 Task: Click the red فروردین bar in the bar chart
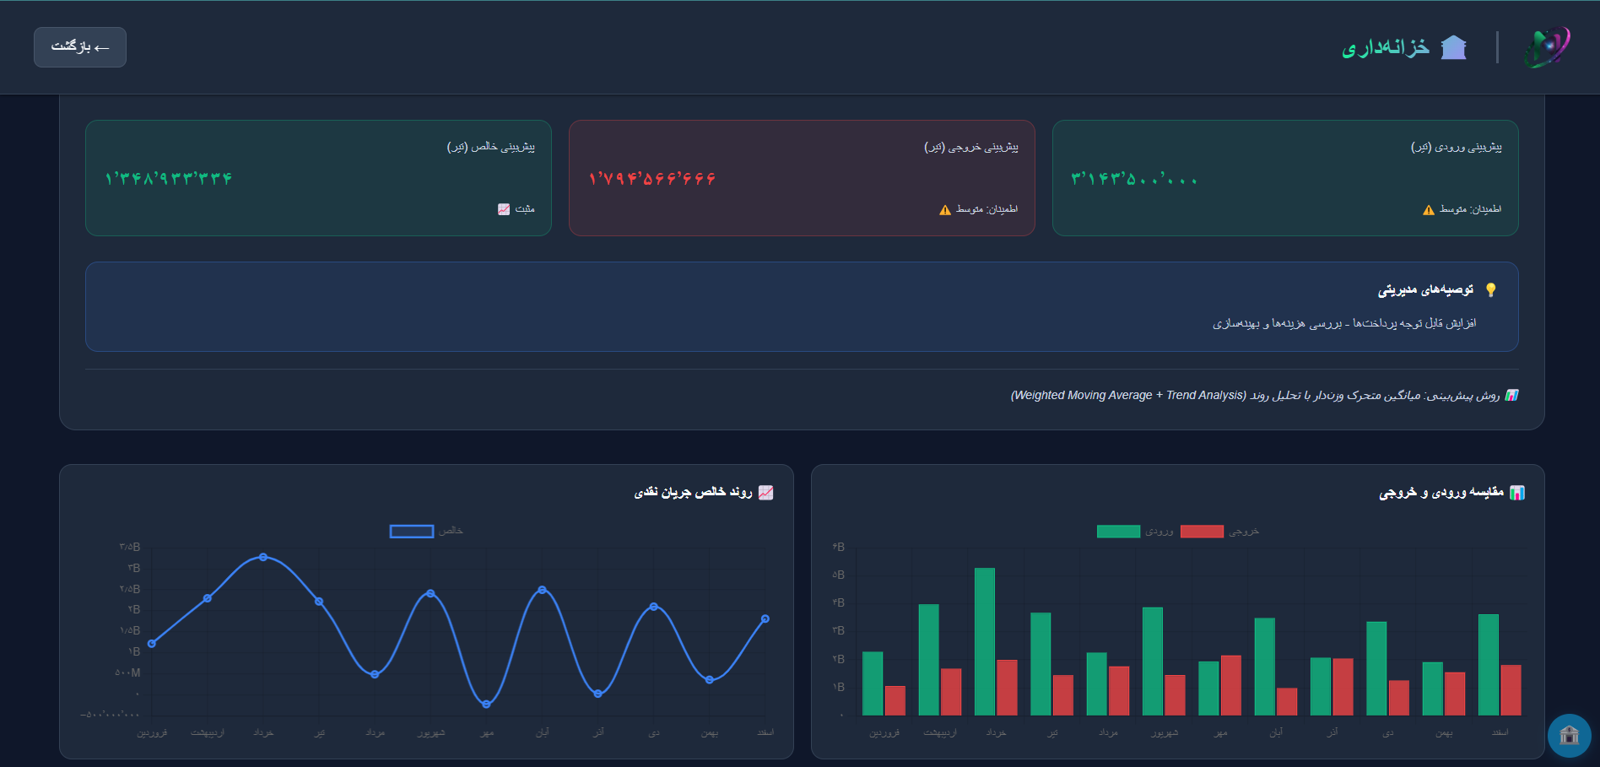tap(895, 700)
